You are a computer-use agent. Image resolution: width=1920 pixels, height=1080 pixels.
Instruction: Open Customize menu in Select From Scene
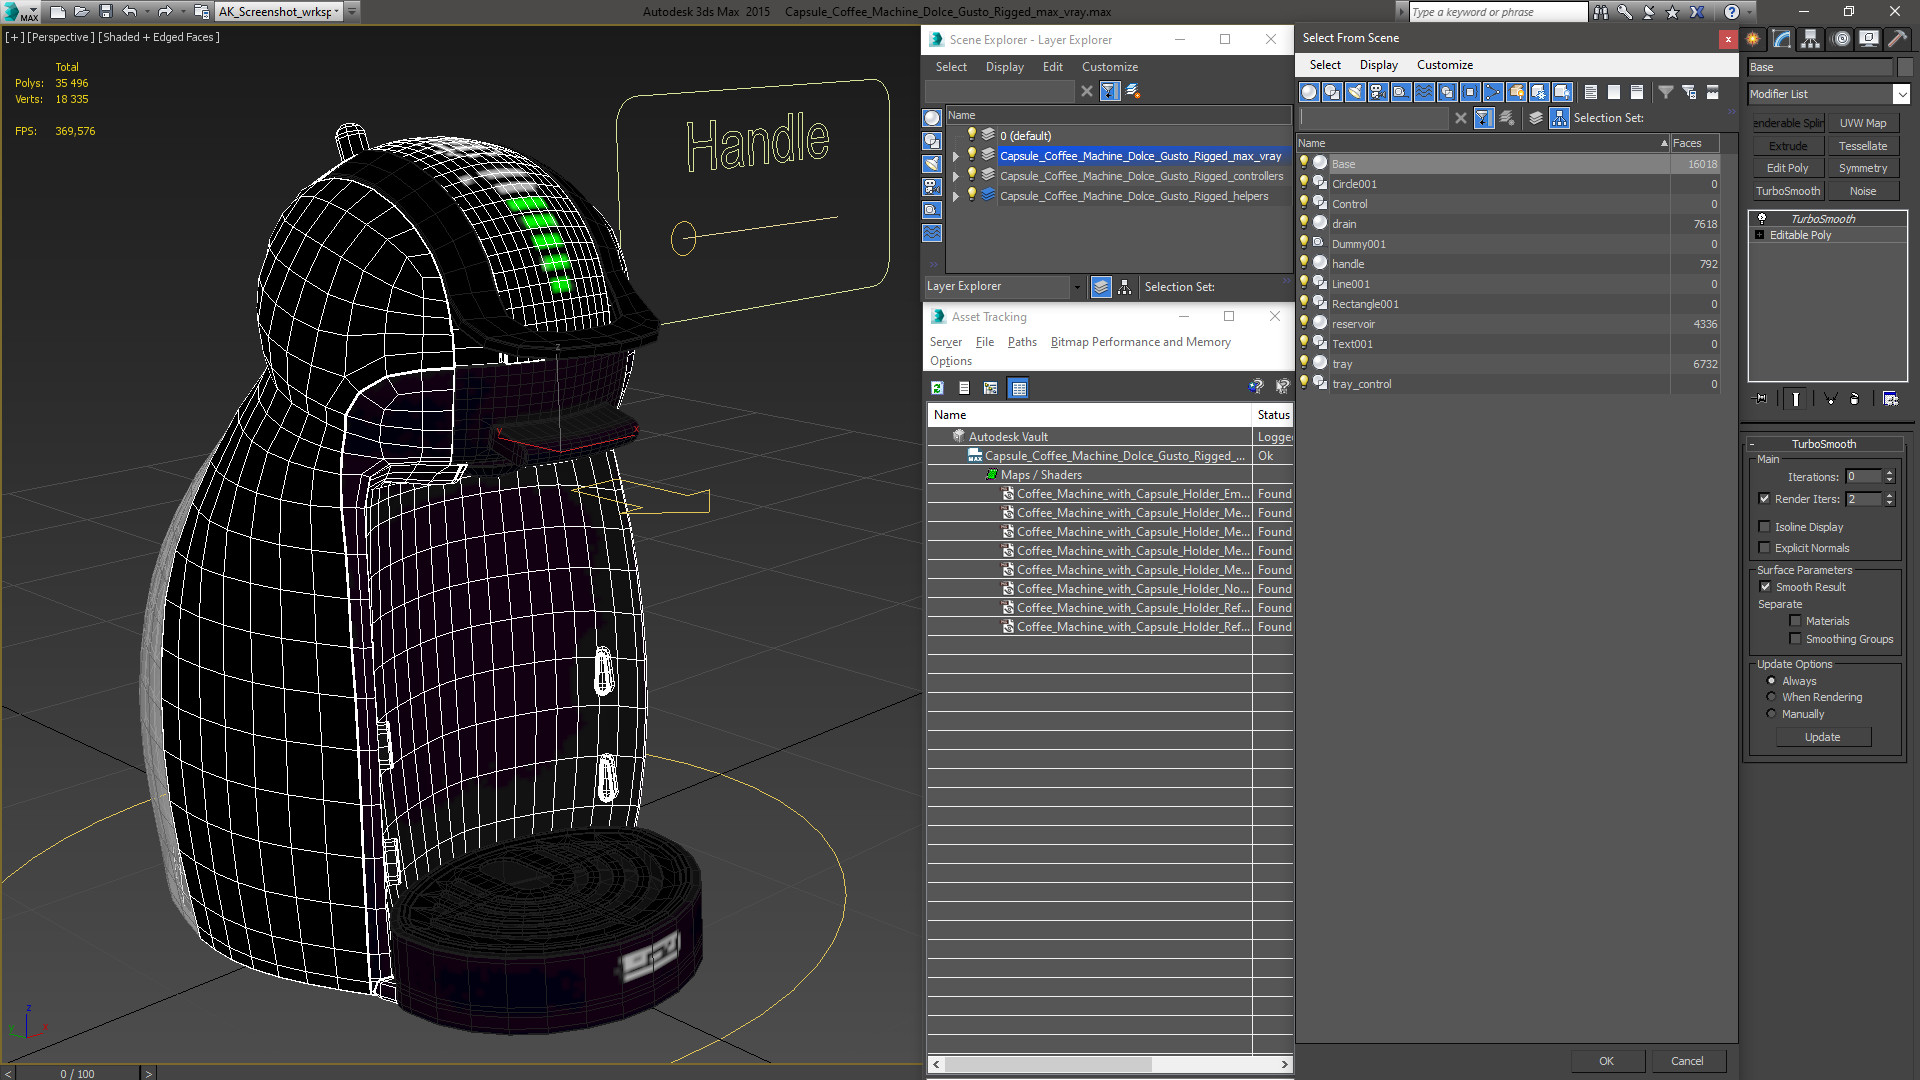pos(1444,65)
